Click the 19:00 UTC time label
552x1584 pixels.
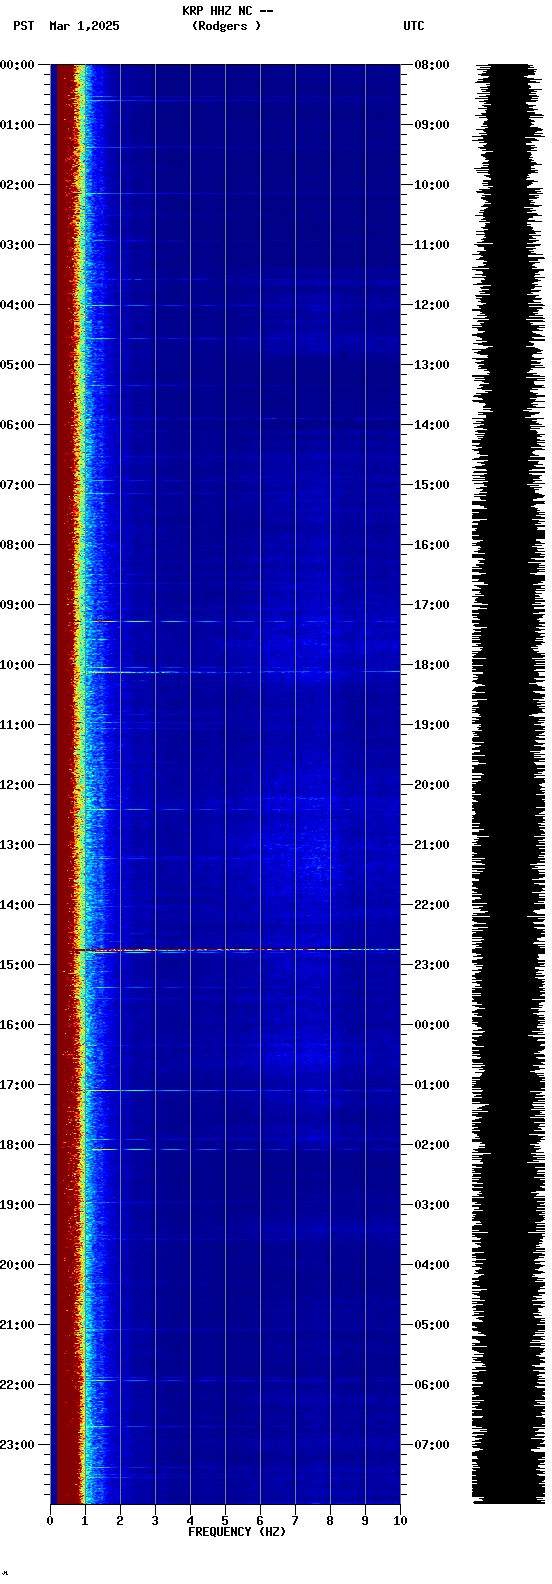coord(432,725)
